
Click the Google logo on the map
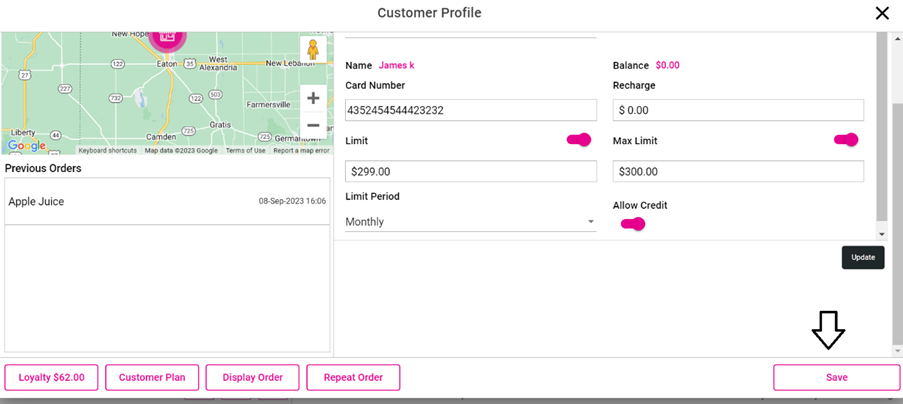click(x=26, y=146)
